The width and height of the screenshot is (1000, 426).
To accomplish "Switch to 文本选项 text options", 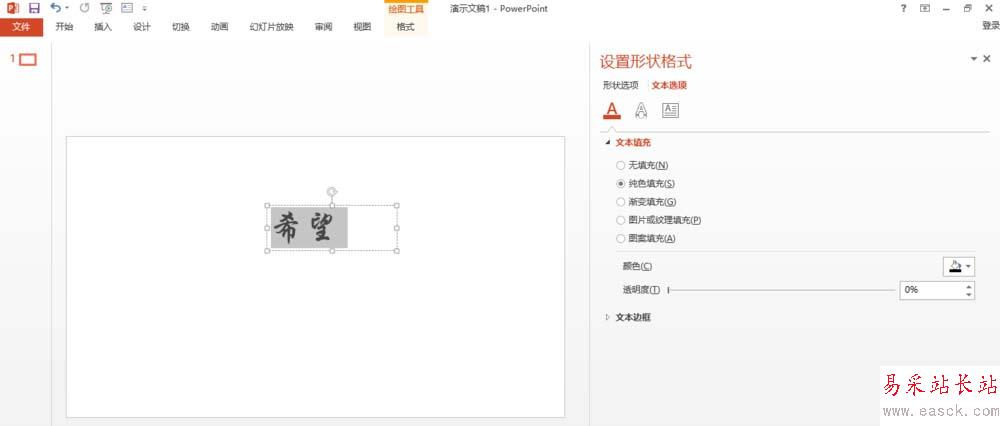I will (x=669, y=85).
